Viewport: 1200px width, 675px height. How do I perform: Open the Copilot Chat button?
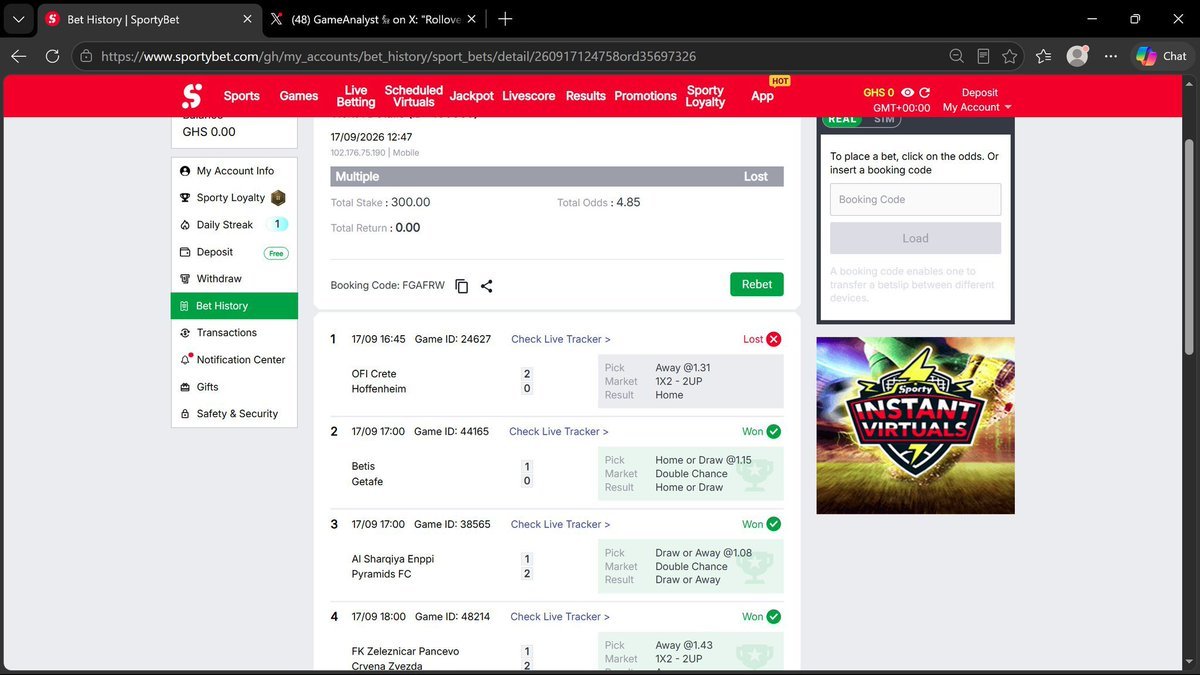click(x=1161, y=56)
